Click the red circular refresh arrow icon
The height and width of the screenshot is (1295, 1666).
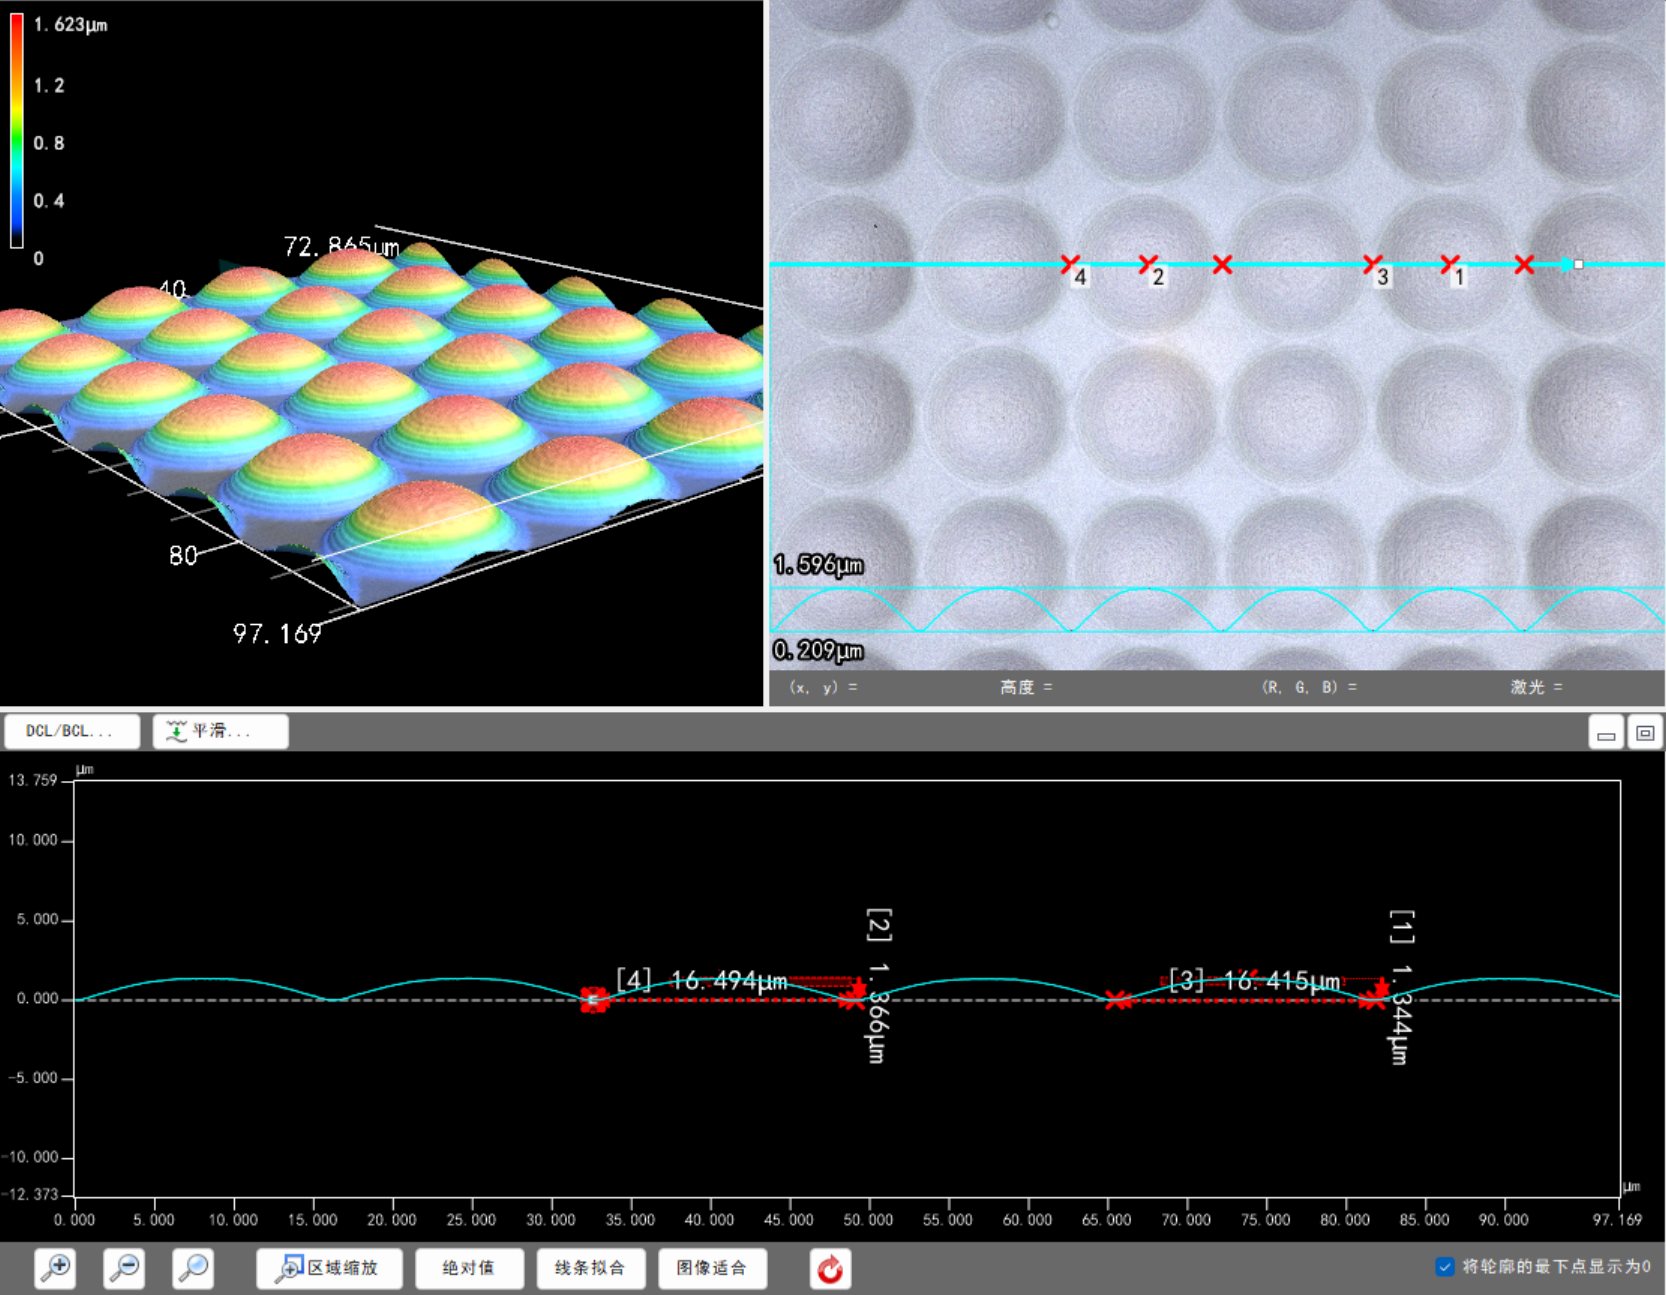(x=830, y=1269)
